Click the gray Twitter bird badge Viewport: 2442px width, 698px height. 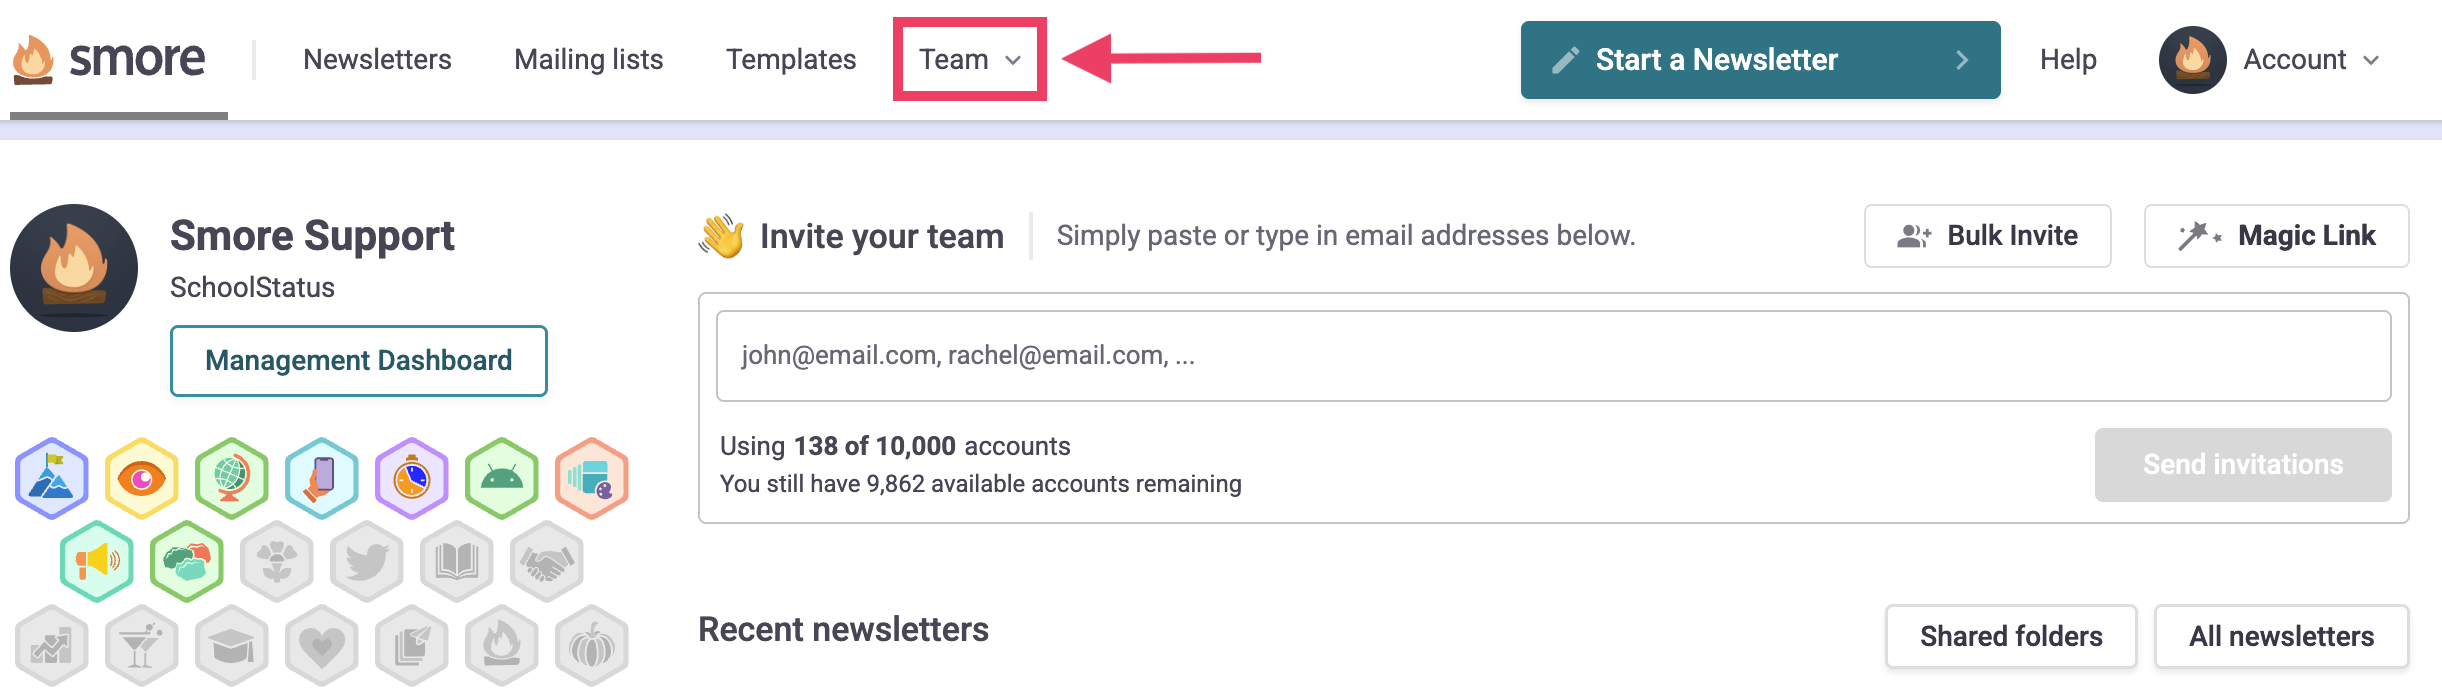(x=367, y=561)
